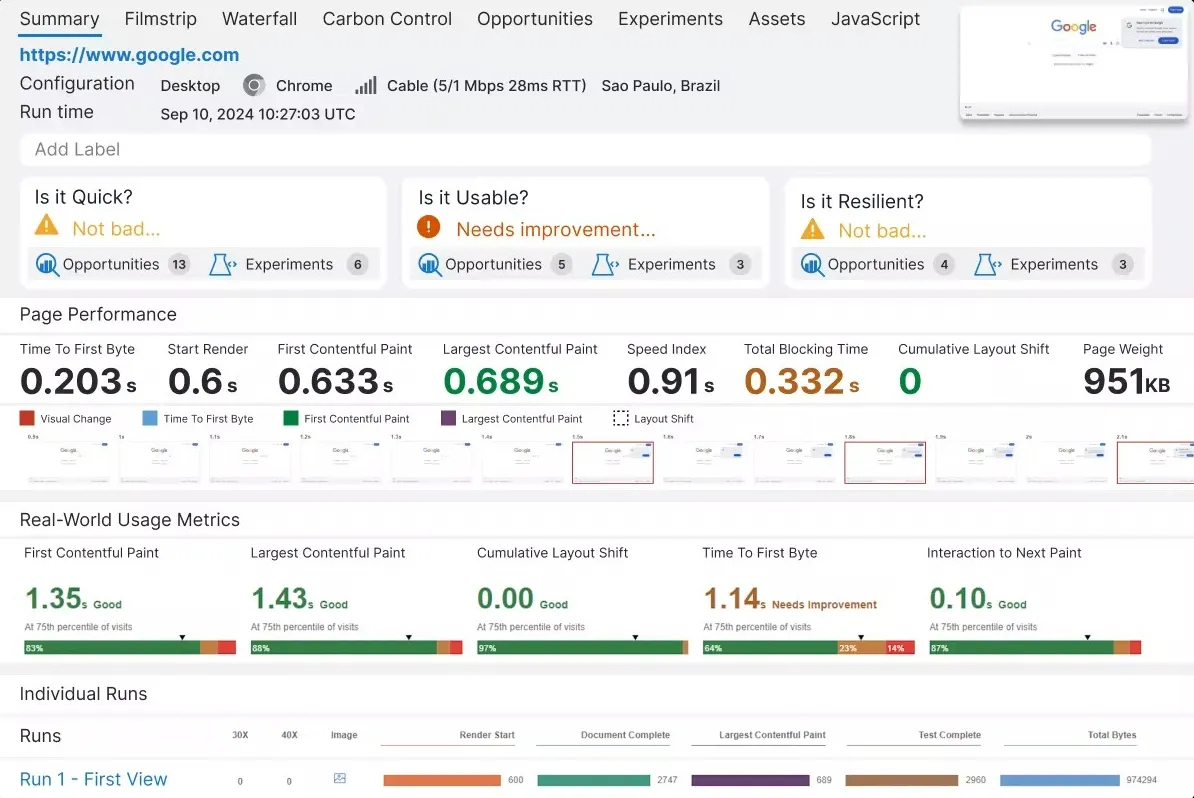Viewport: 1194px width, 798px height.
Task: Click the warning triangle under Is it Quick
Action: 46,225
